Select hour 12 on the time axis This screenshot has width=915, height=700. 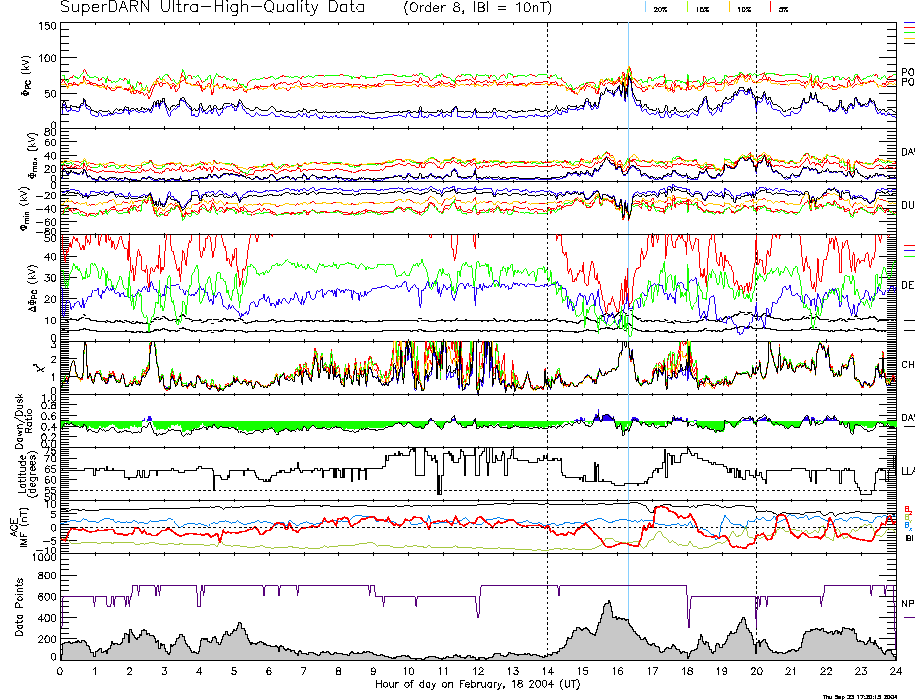tap(478, 672)
